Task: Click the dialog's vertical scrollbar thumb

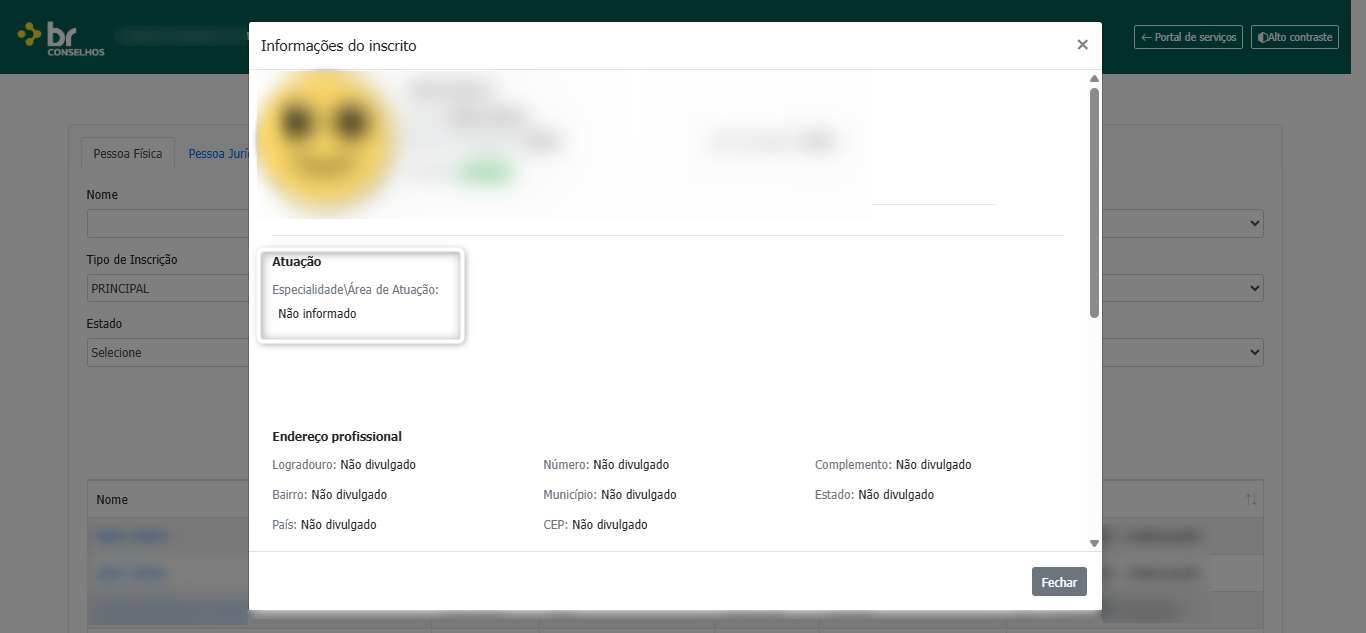Action: (x=1094, y=203)
